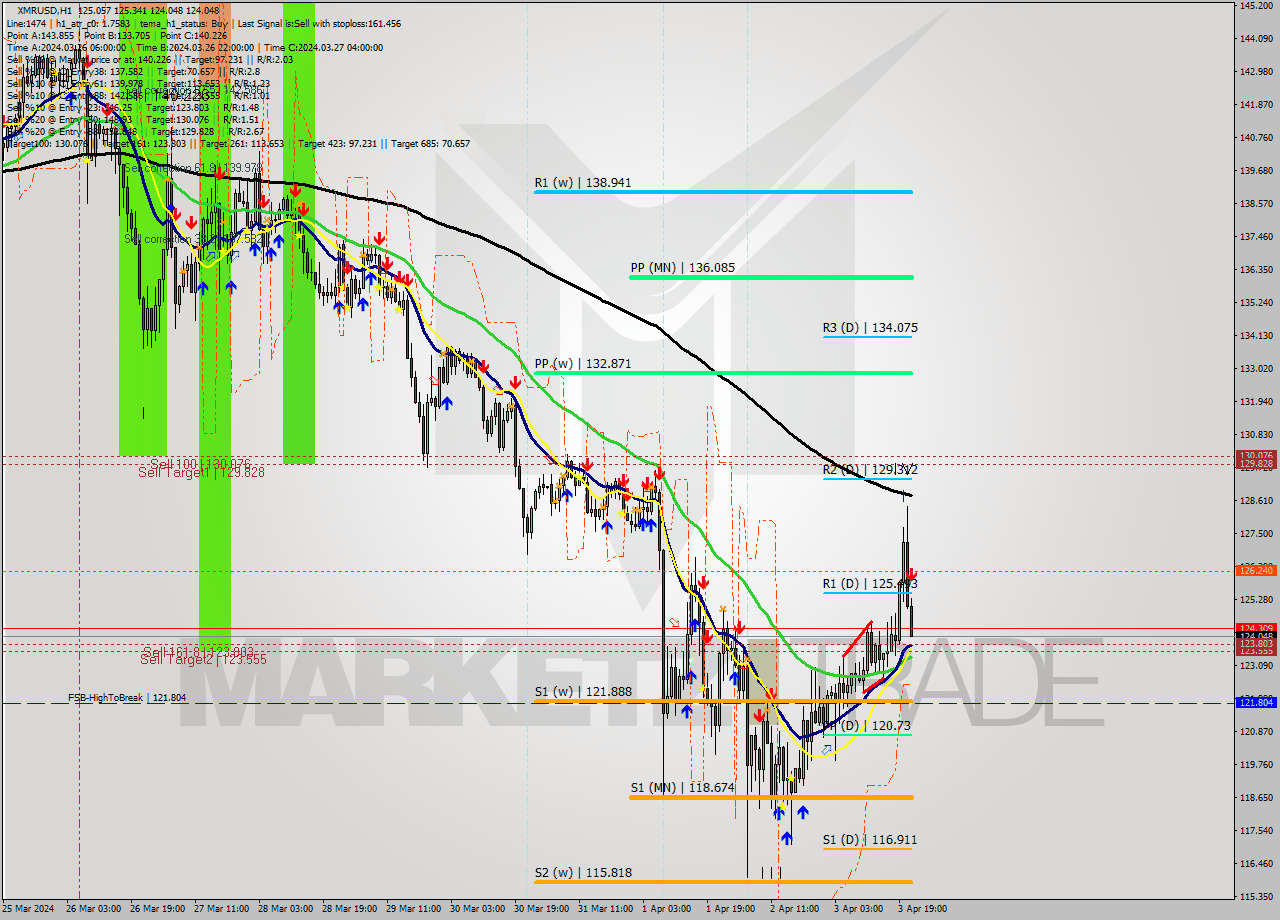The image size is (1280, 920).
Task: Click the 138.570 price axis value
Action: [1258, 204]
